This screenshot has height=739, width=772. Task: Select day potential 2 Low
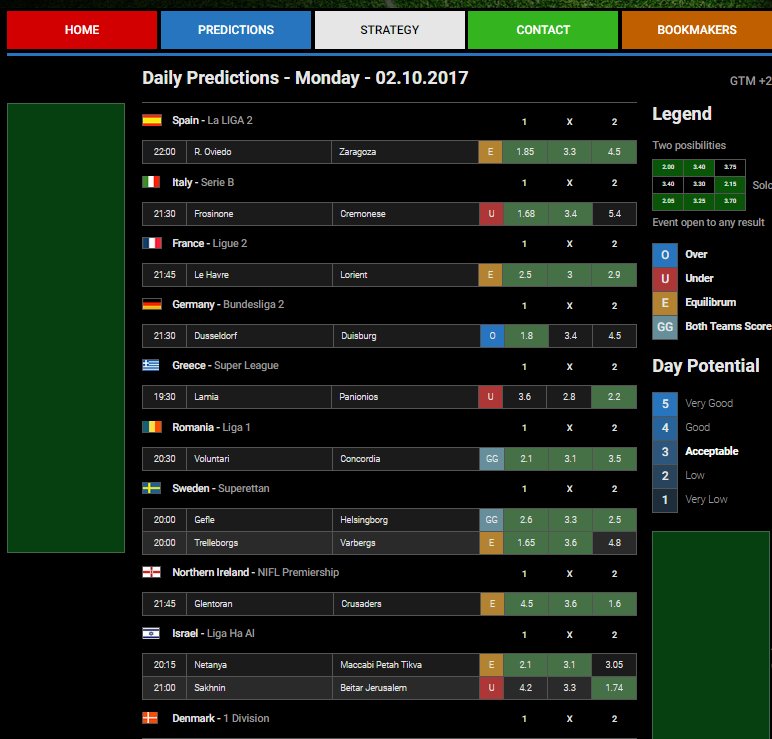(x=665, y=476)
